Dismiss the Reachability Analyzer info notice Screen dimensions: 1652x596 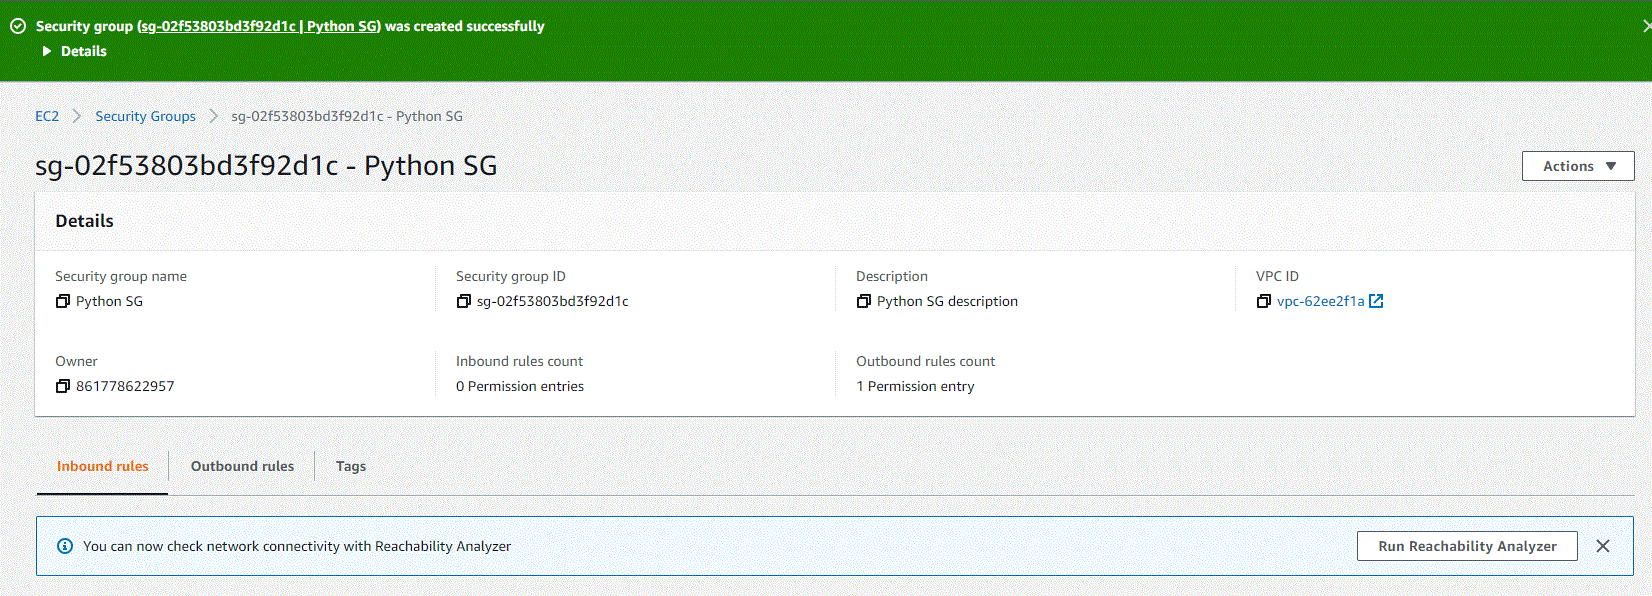tap(1603, 546)
